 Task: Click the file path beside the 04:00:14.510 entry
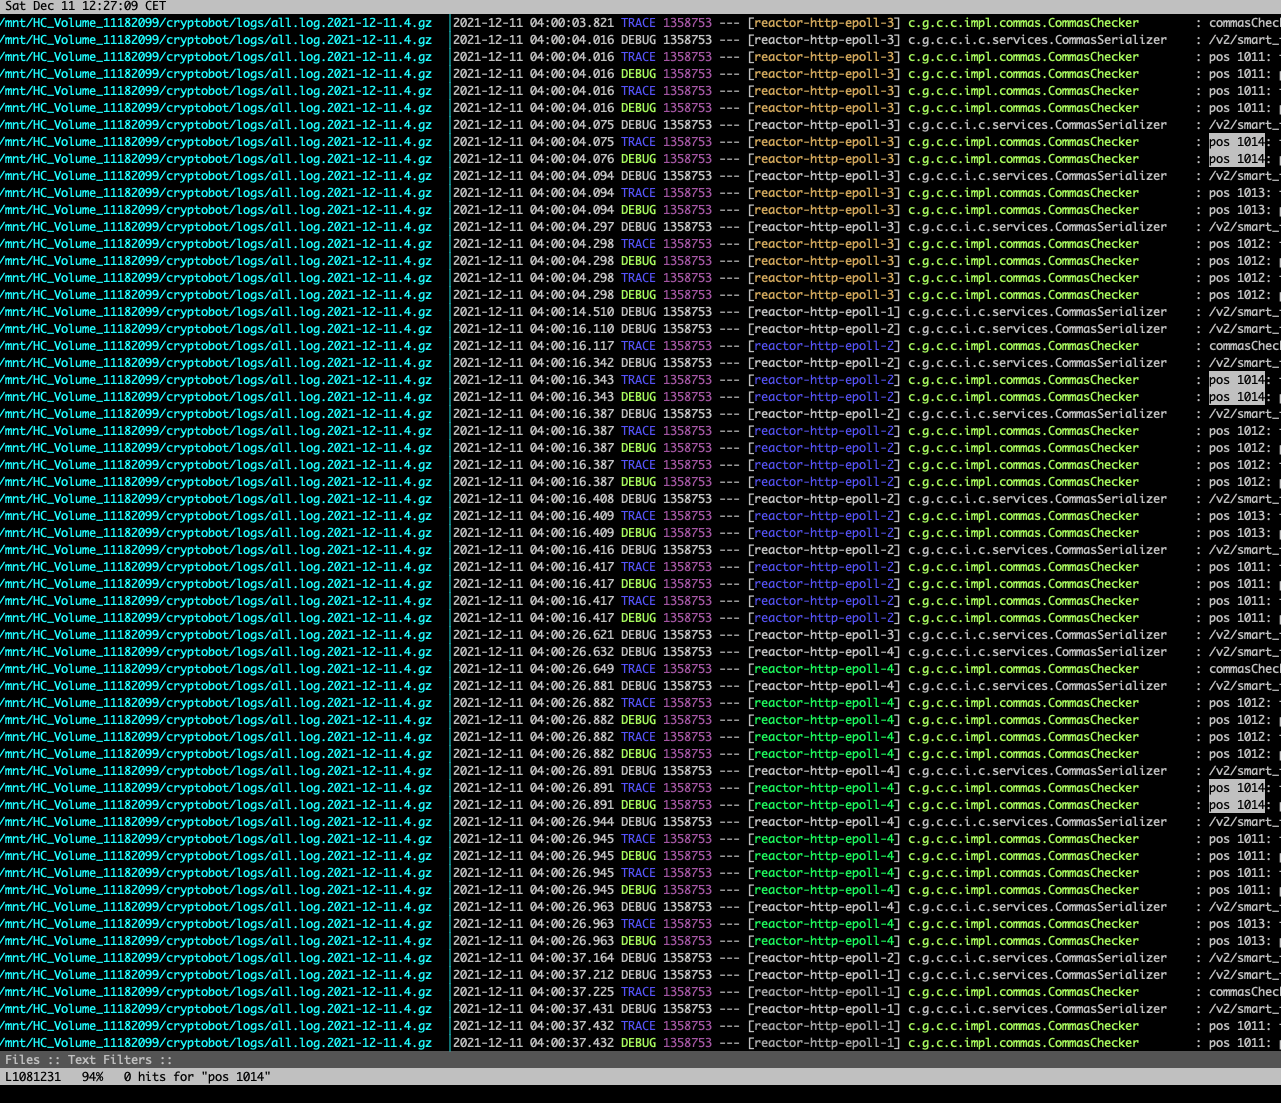click(216, 312)
